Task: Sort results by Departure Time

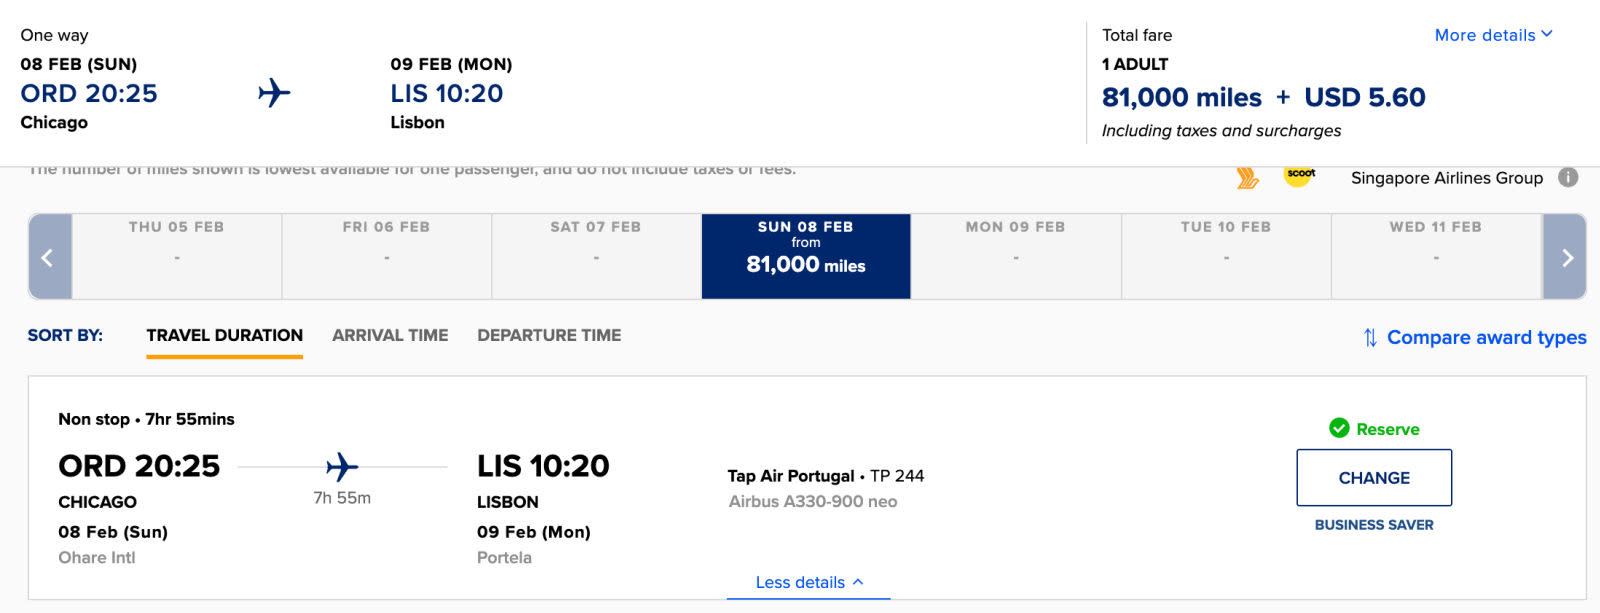Action: [549, 336]
